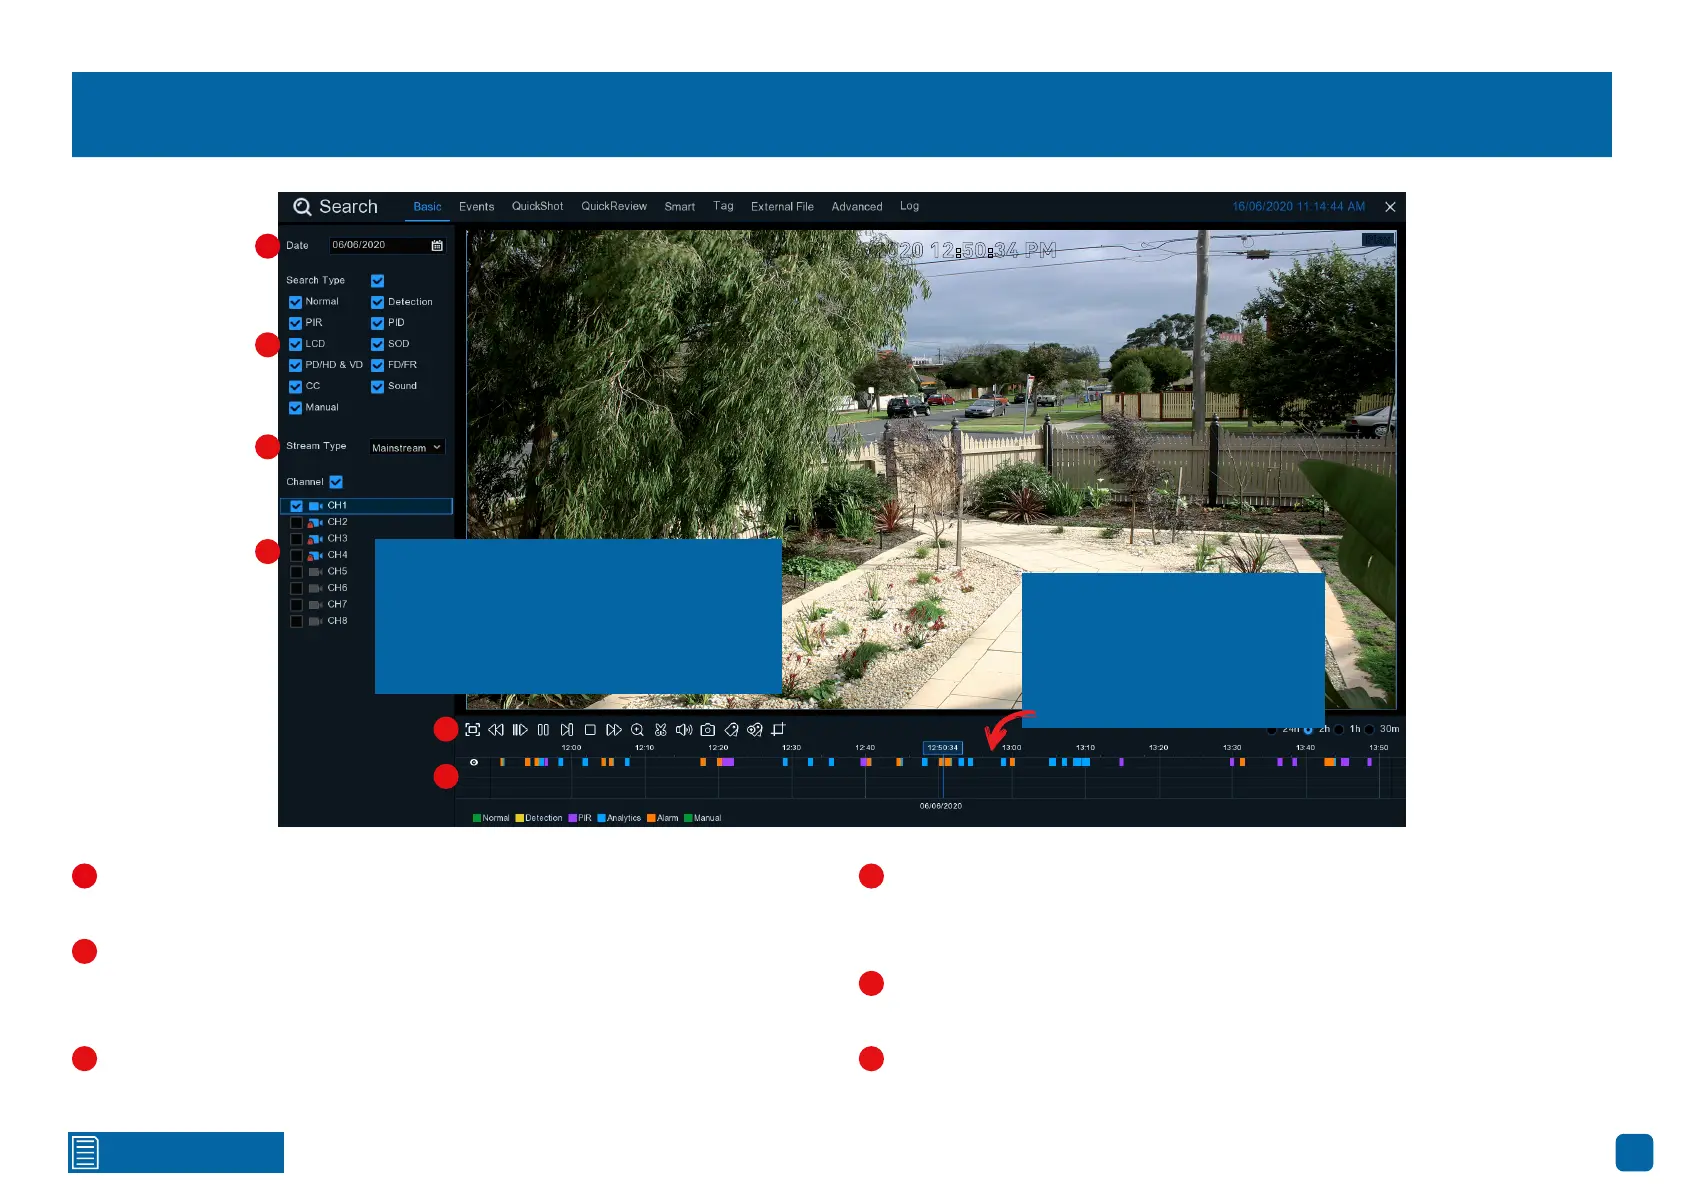Click the 12:50:34 timeline position marker
1684x1191 pixels.
click(942, 748)
